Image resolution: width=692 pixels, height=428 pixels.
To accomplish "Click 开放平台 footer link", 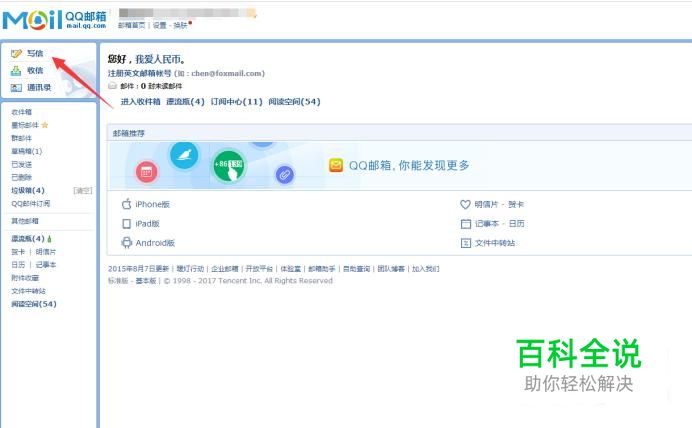I will pos(259,269).
